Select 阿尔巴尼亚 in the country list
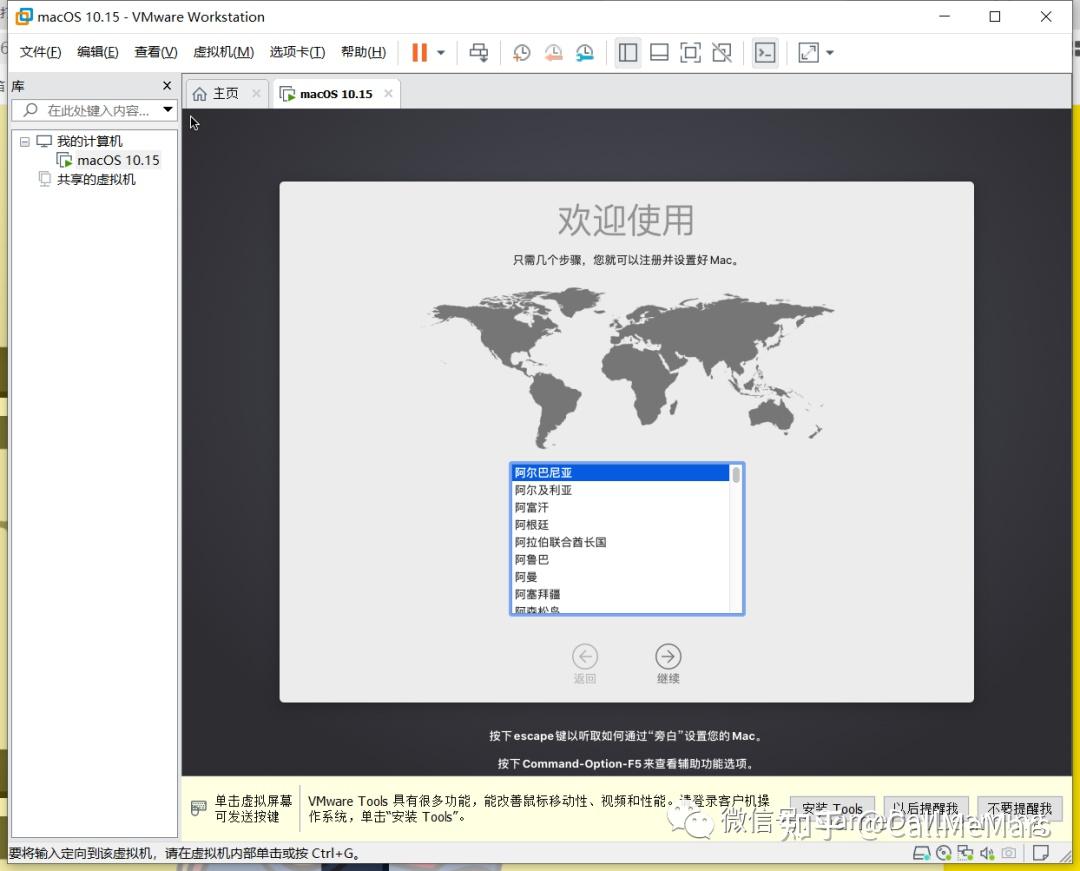 point(621,472)
